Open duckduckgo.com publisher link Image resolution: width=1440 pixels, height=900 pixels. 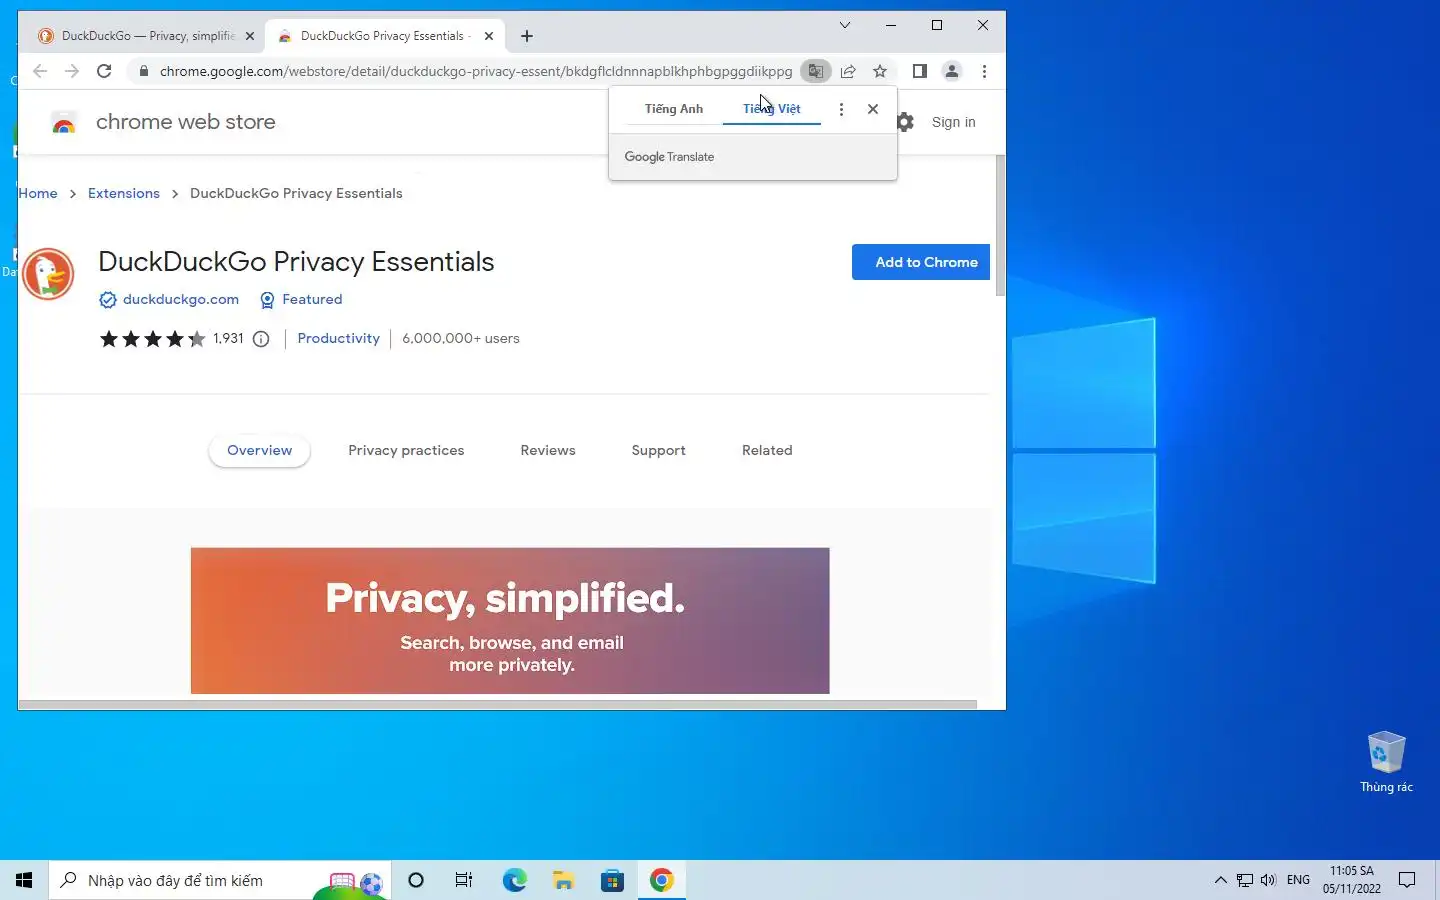[x=181, y=299]
